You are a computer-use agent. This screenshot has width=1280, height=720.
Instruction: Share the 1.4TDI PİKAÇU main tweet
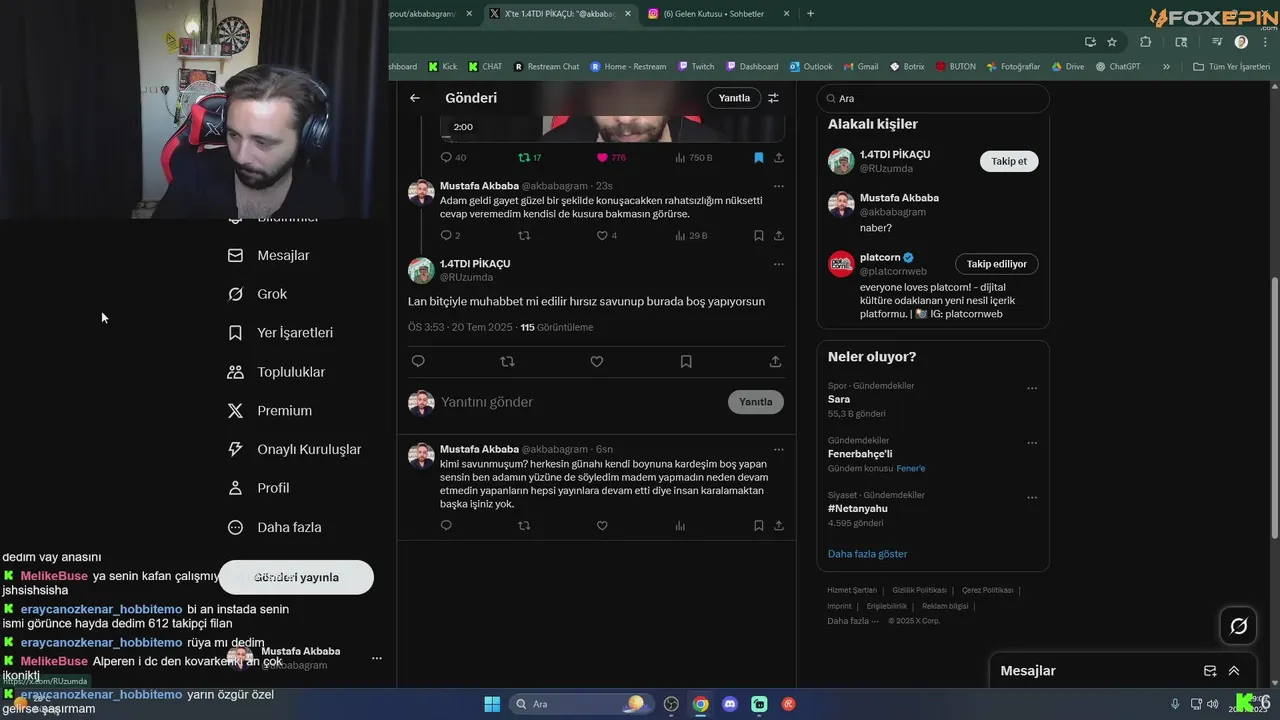coord(775,361)
